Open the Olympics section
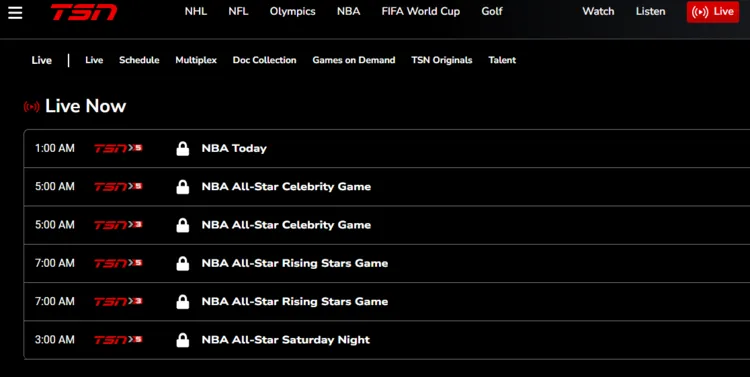750x377 pixels. 293,11
